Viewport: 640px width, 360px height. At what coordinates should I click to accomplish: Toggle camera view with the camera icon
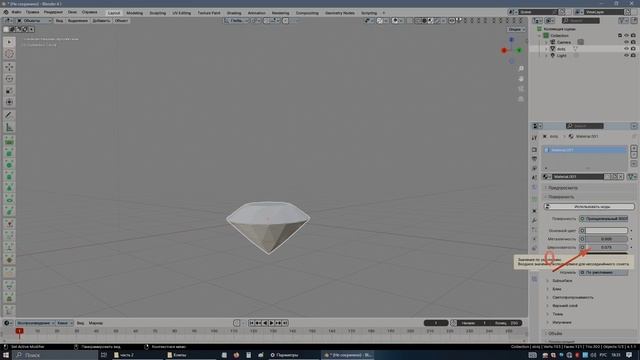pos(521,89)
